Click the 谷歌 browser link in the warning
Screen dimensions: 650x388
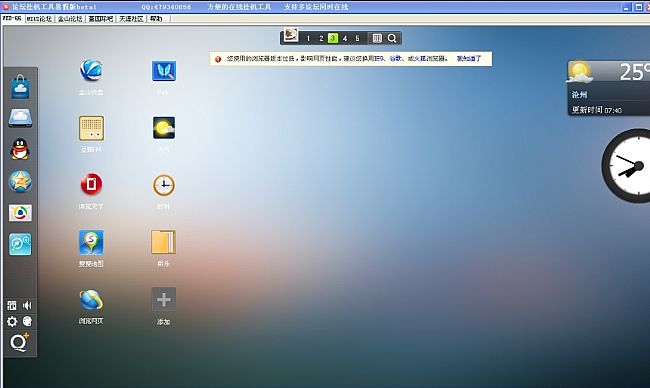(x=395, y=58)
